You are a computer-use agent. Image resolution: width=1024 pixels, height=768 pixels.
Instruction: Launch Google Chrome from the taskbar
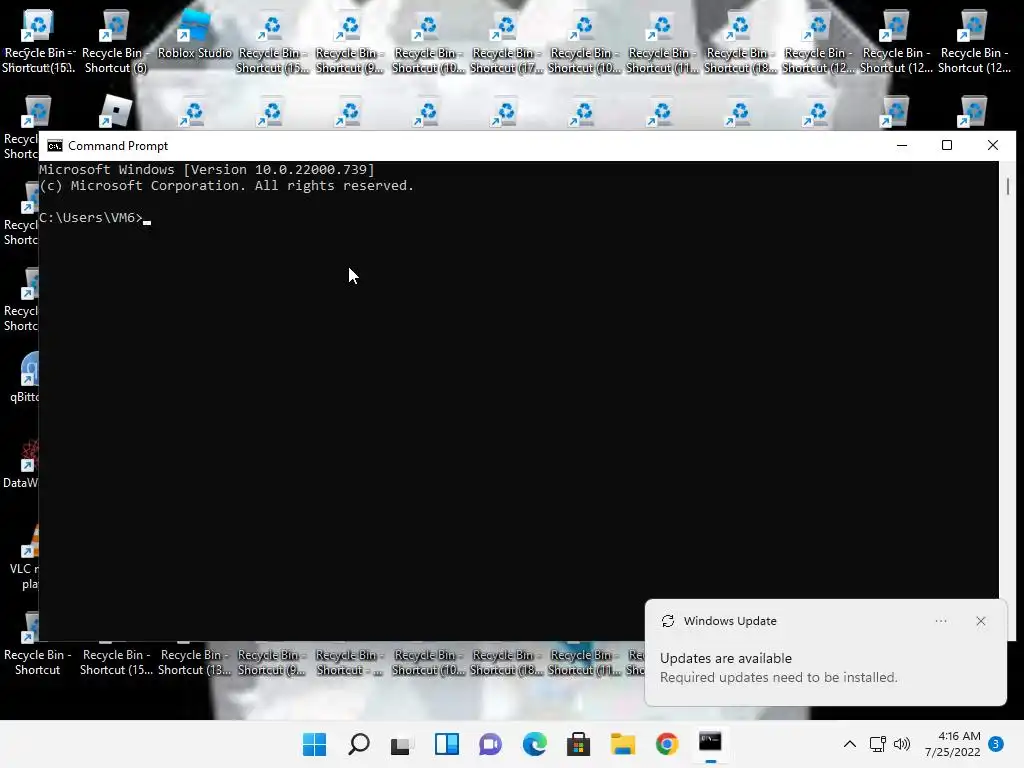666,744
